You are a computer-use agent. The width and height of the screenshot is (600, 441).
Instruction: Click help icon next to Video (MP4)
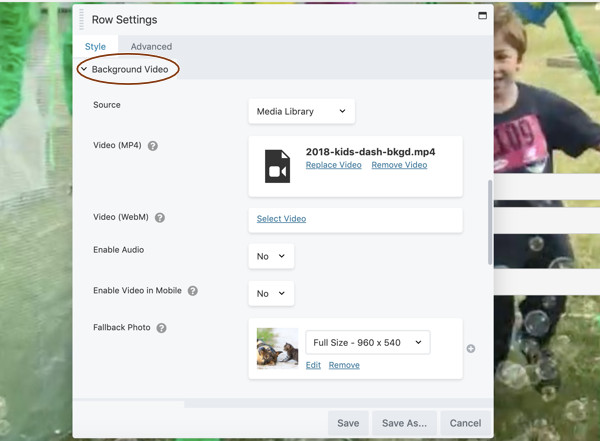[x=153, y=146]
